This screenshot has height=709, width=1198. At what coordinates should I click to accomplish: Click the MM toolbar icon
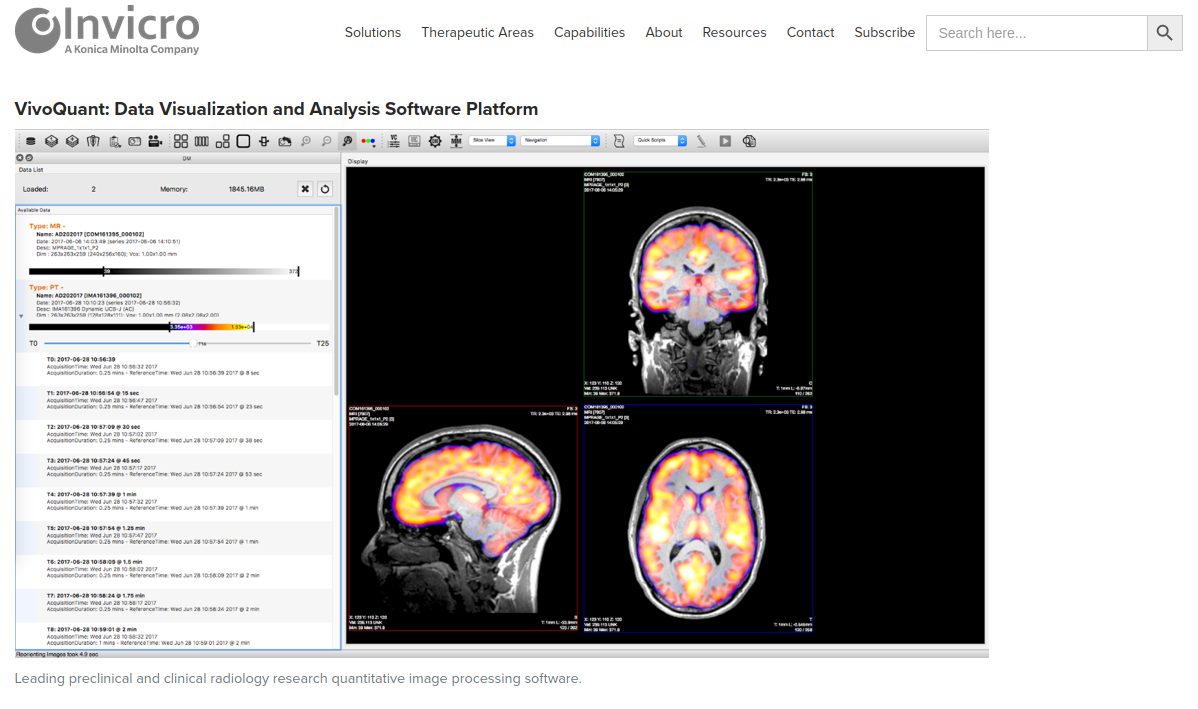pos(456,141)
